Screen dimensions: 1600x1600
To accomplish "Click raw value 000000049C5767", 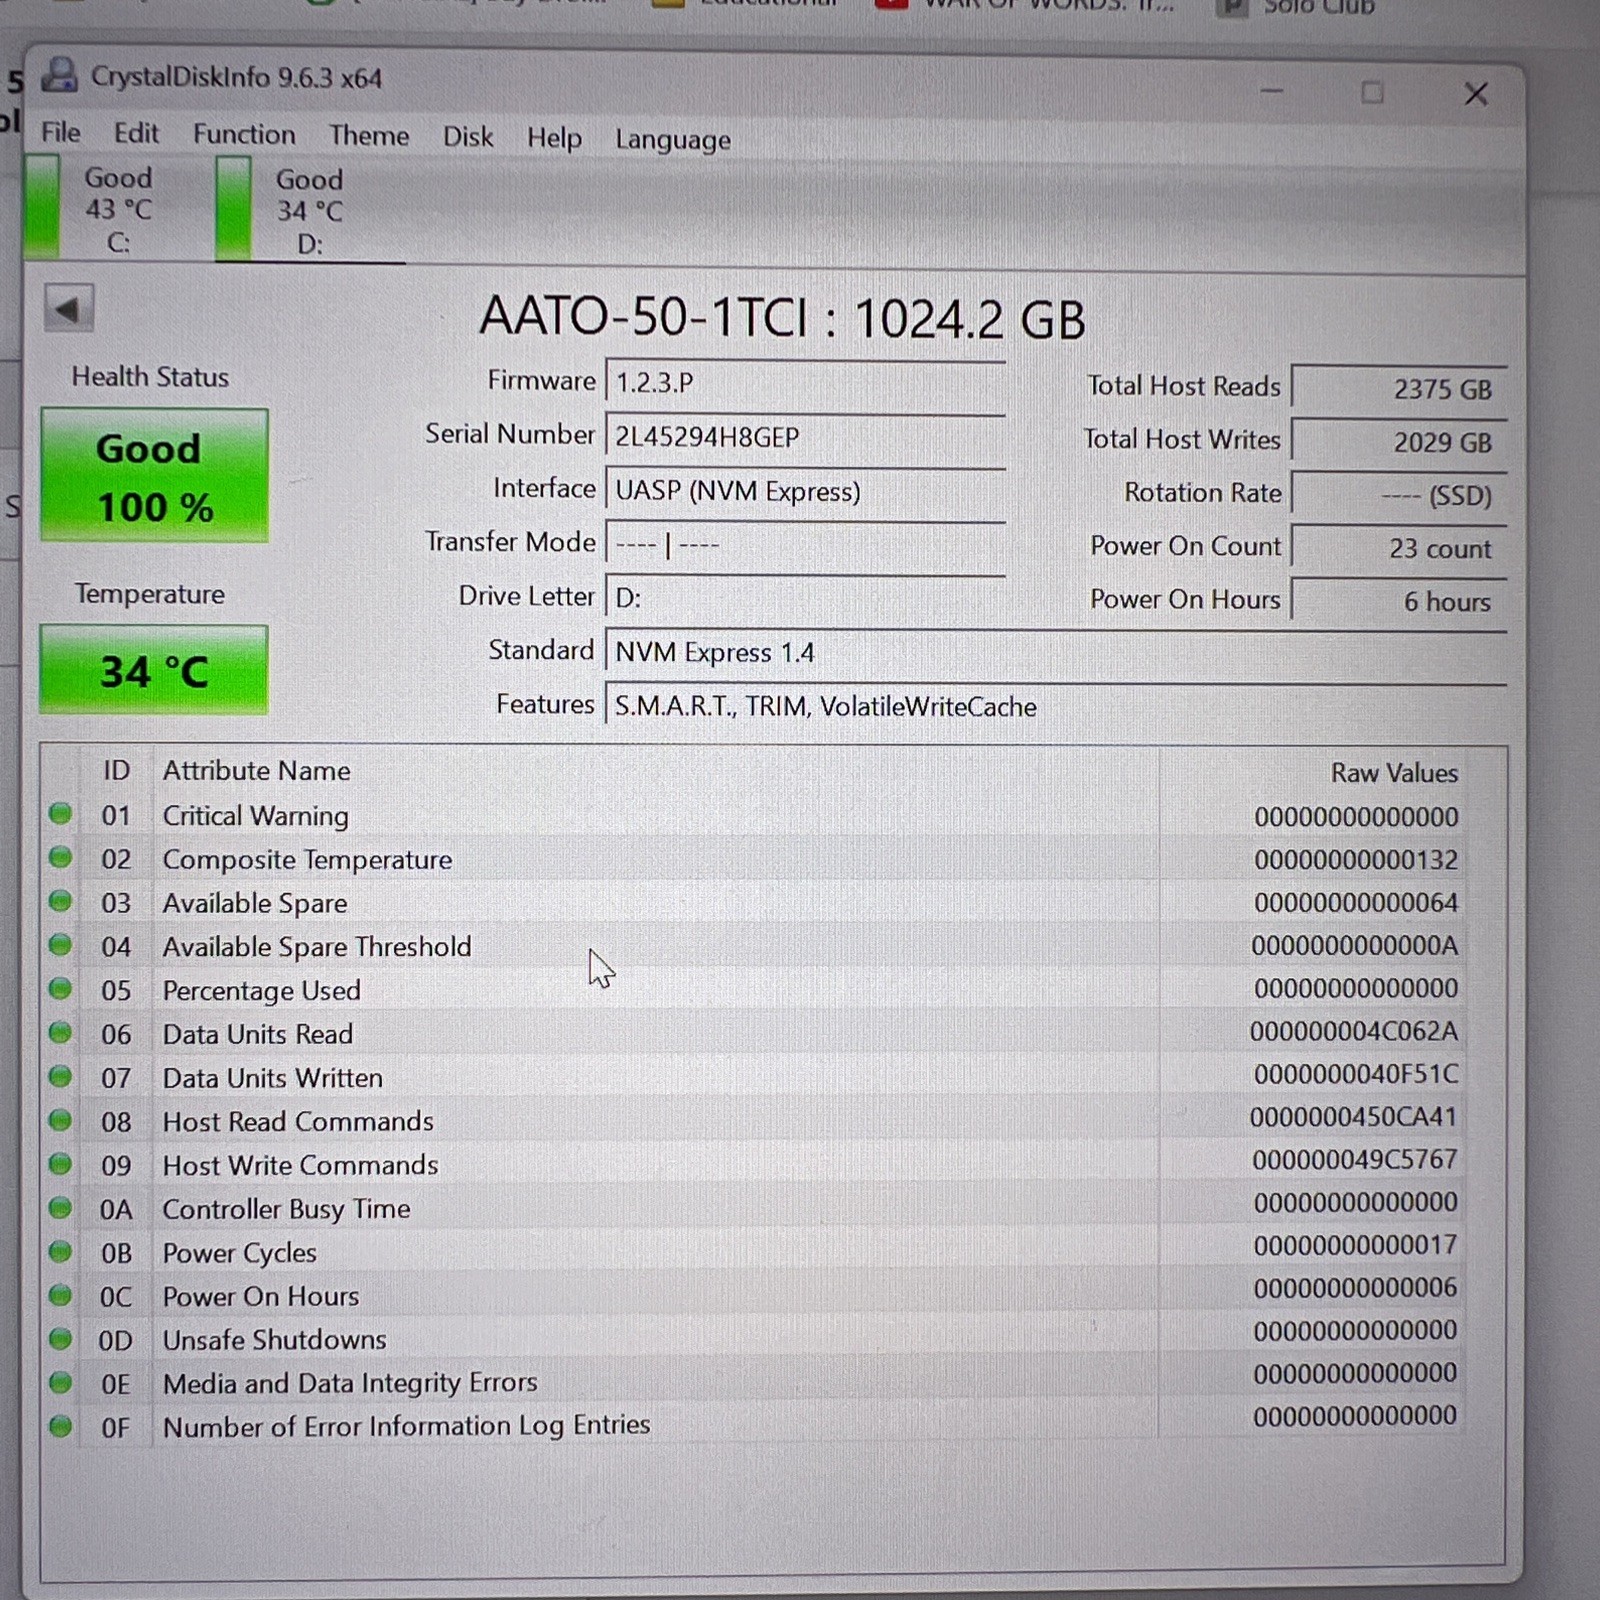I will coord(1355,1160).
